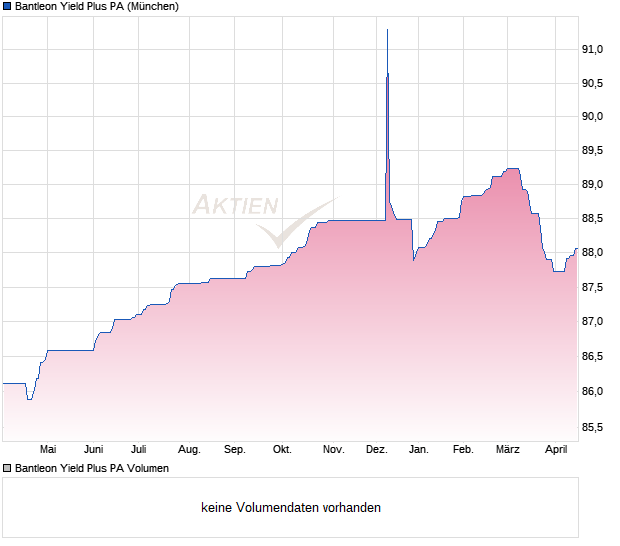The height and width of the screenshot is (546, 620).
Task: Click the 'Juni' month label
Action: point(94,450)
